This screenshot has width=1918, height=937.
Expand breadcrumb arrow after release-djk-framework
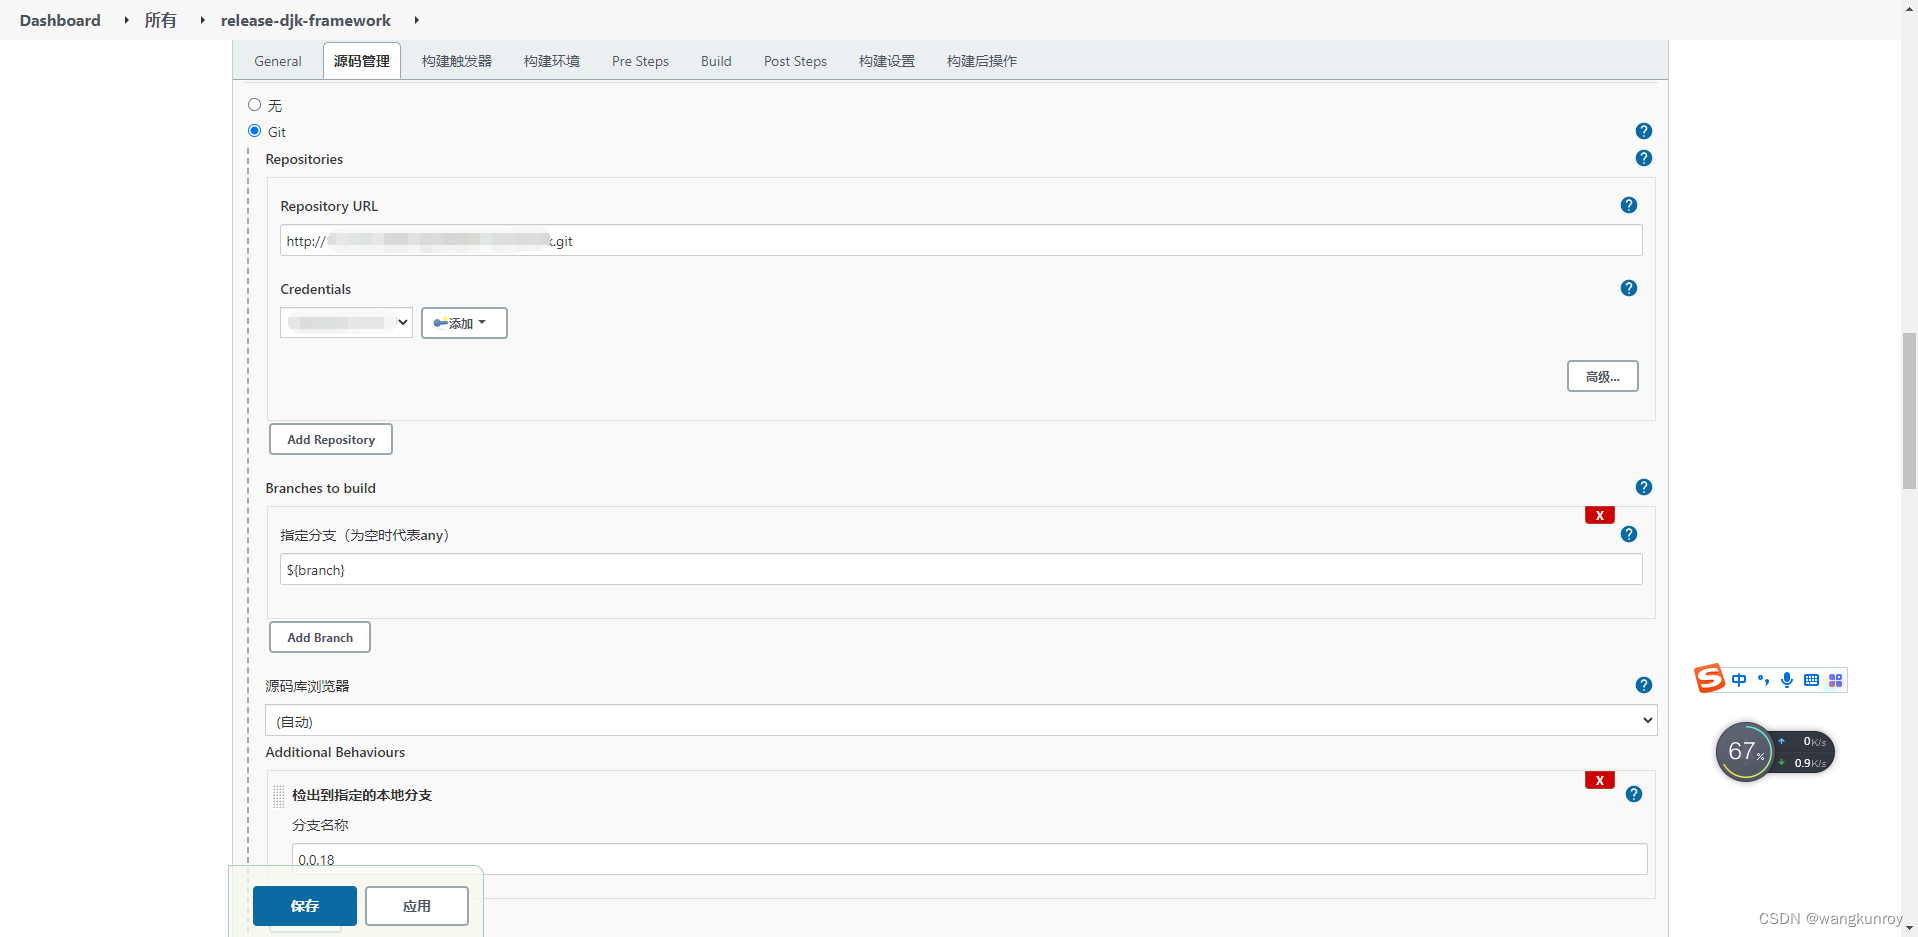point(416,20)
